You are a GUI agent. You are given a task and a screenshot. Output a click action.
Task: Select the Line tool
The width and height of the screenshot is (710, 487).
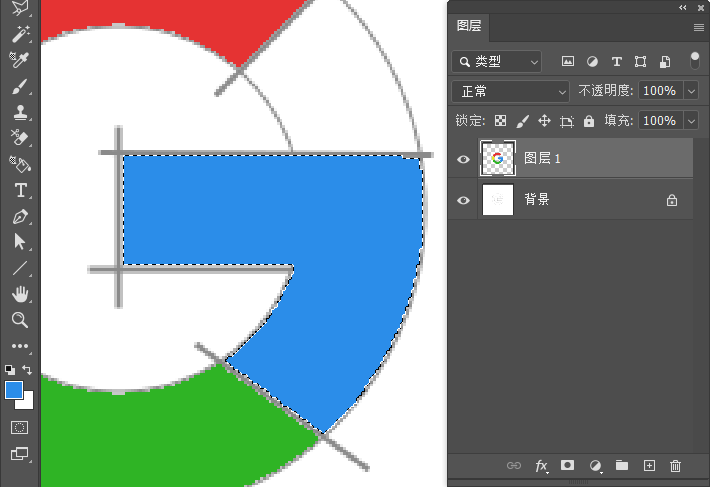click(x=20, y=268)
